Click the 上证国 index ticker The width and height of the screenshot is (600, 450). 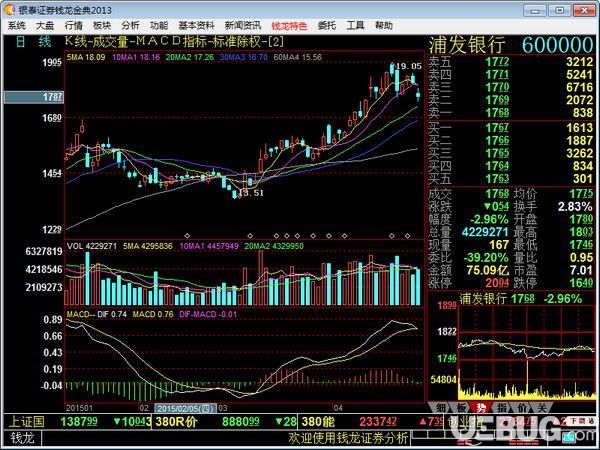26,422
